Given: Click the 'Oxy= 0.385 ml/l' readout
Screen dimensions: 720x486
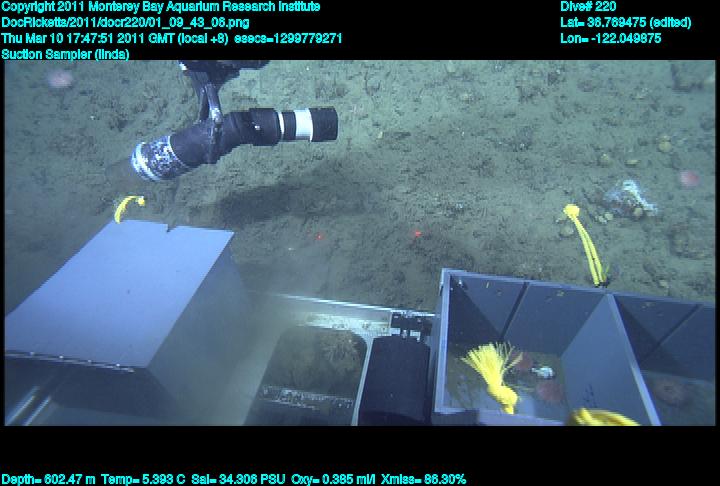Looking at the screenshot, I should tap(333, 480).
